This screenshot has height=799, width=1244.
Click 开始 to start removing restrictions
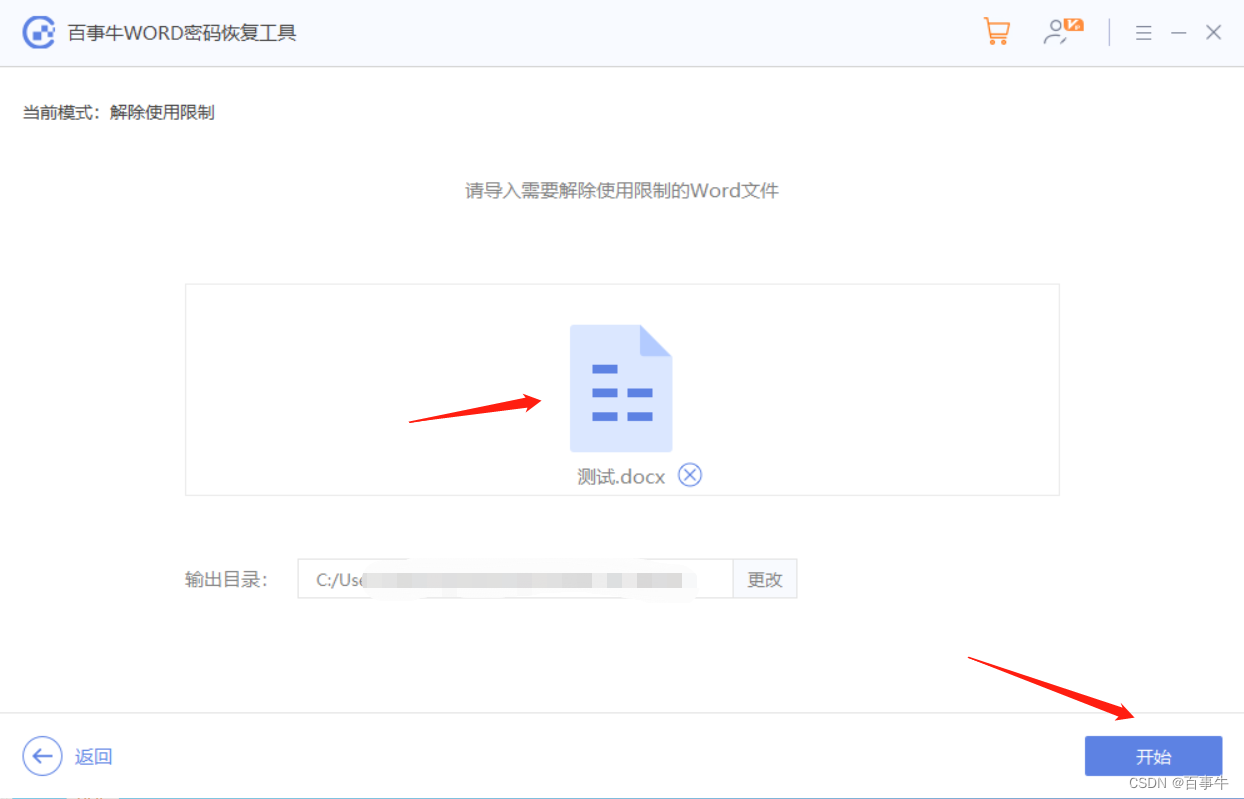click(x=1153, y=756)
